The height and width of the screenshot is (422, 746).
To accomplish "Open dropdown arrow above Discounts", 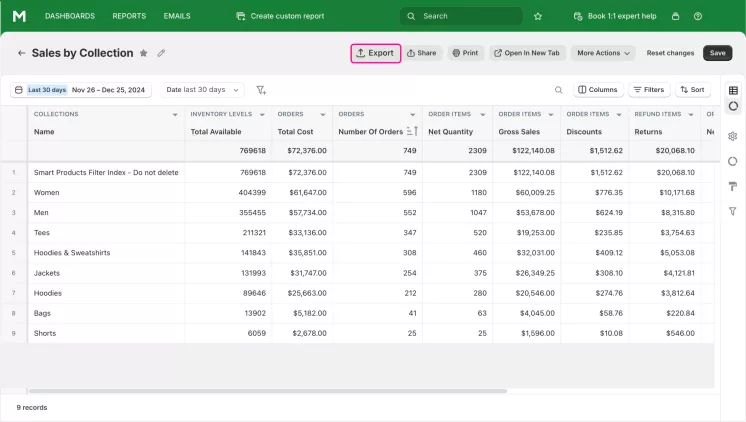I will coord(618,115).
